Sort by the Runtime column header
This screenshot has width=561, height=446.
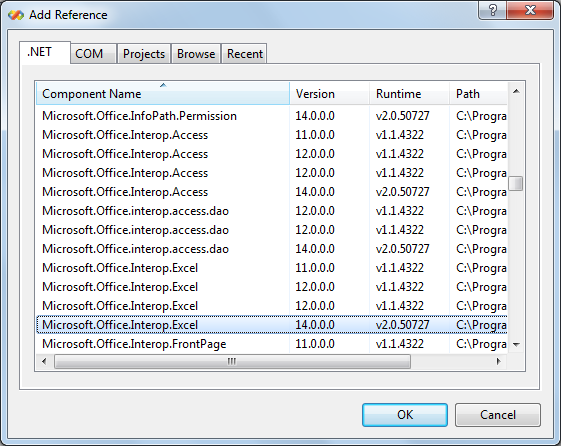pyautogui.click(x=409, y=94)
